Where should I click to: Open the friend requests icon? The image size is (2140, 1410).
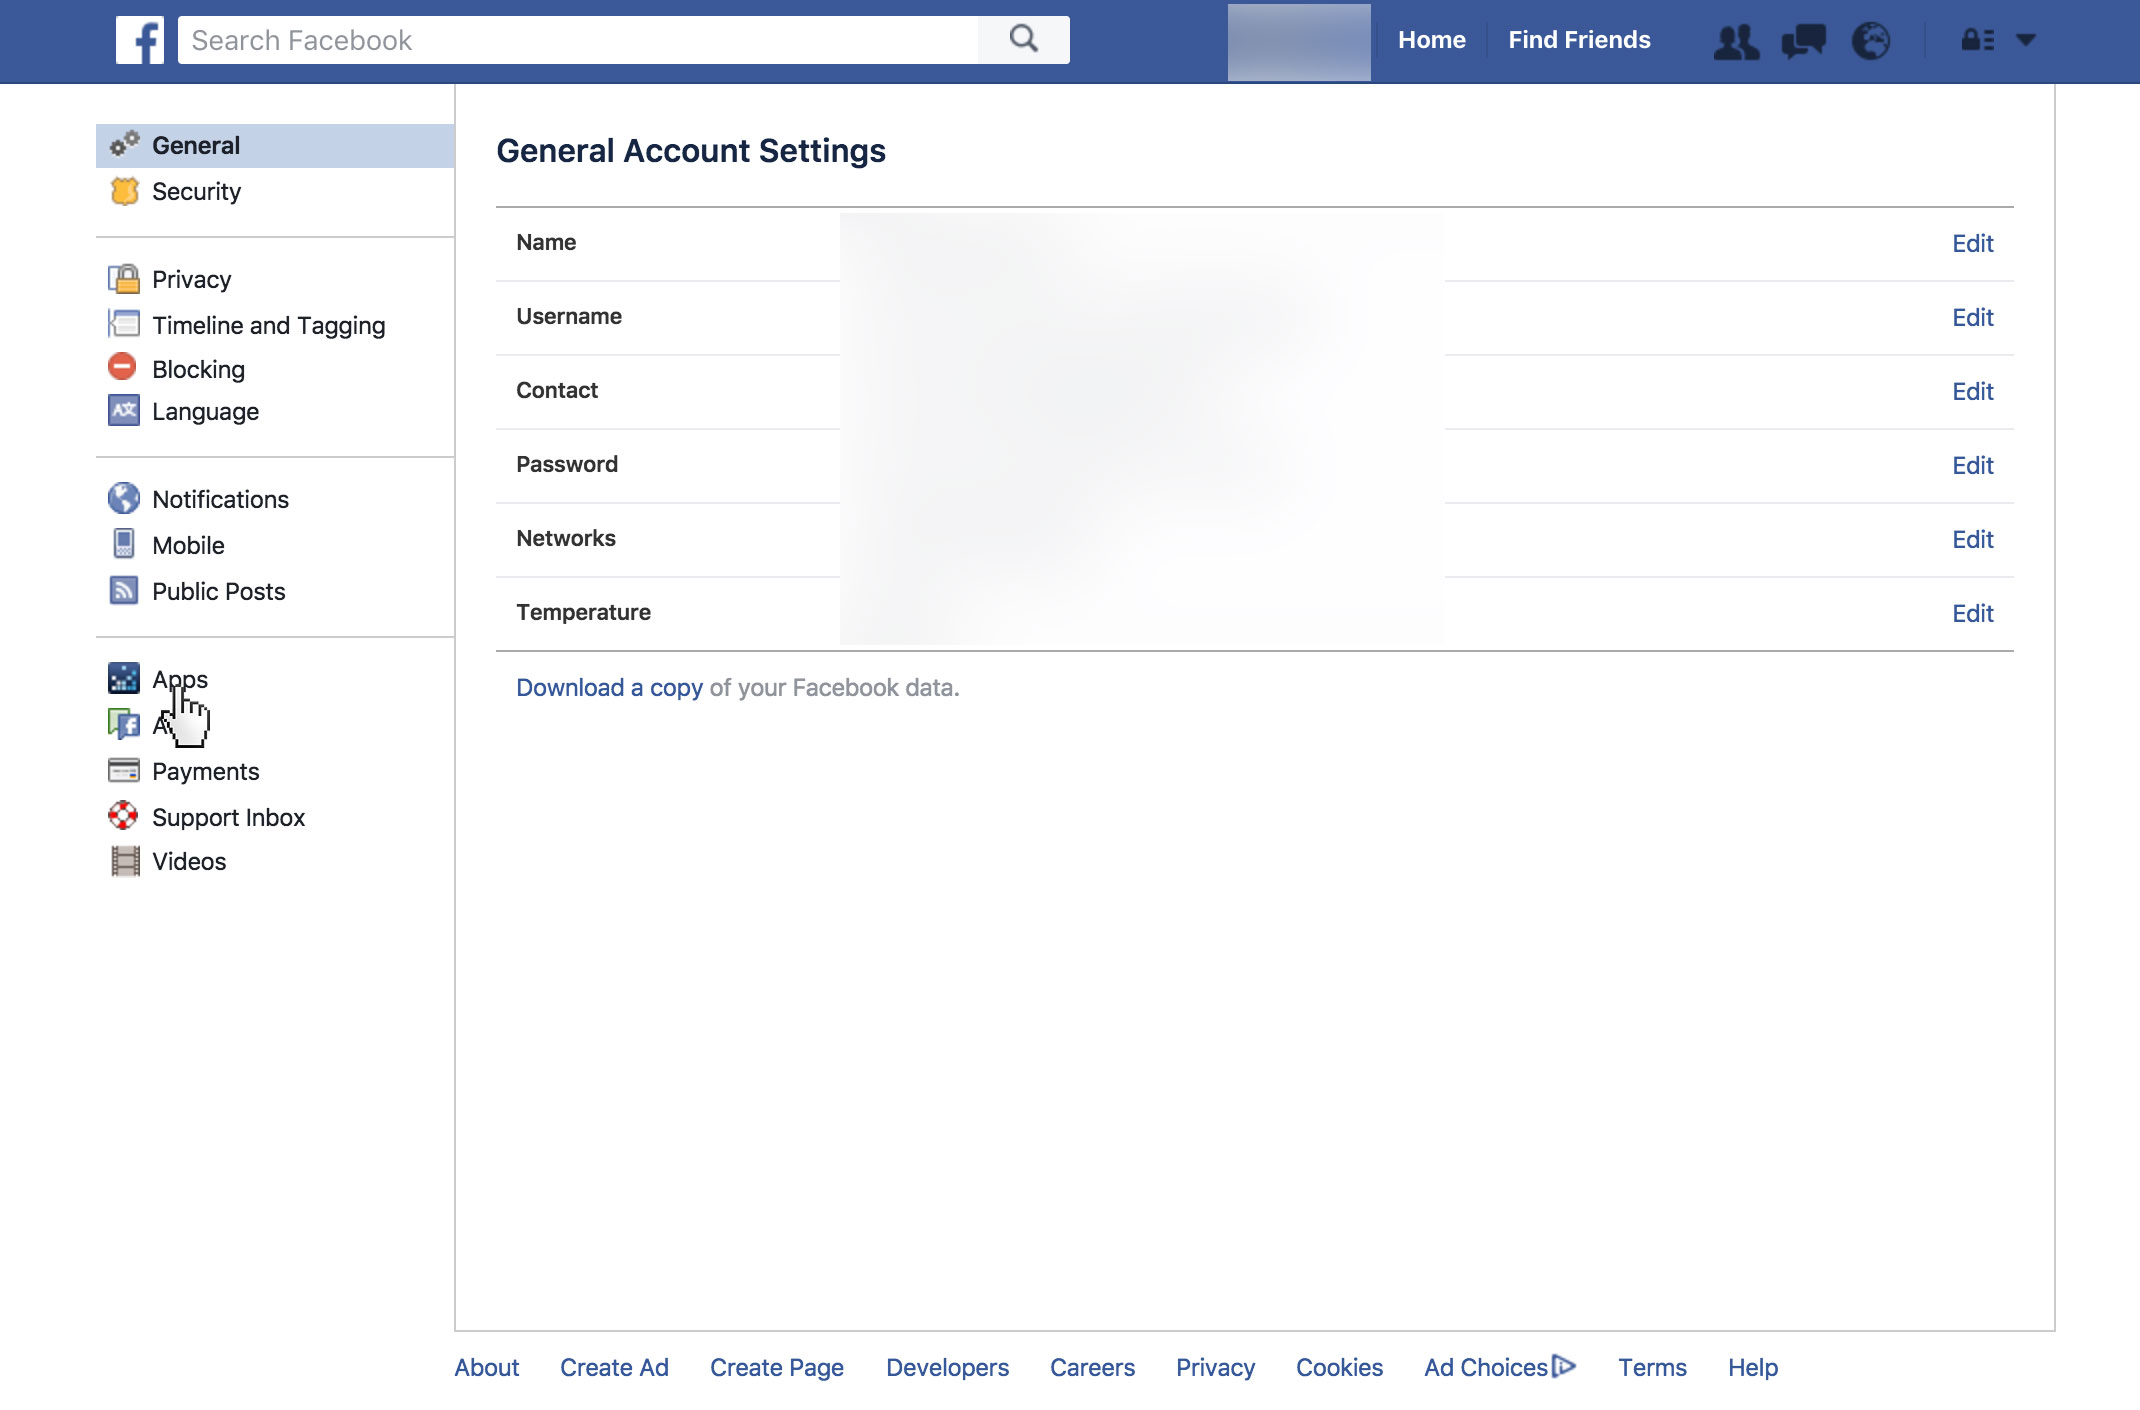(x=1736, y=41)
